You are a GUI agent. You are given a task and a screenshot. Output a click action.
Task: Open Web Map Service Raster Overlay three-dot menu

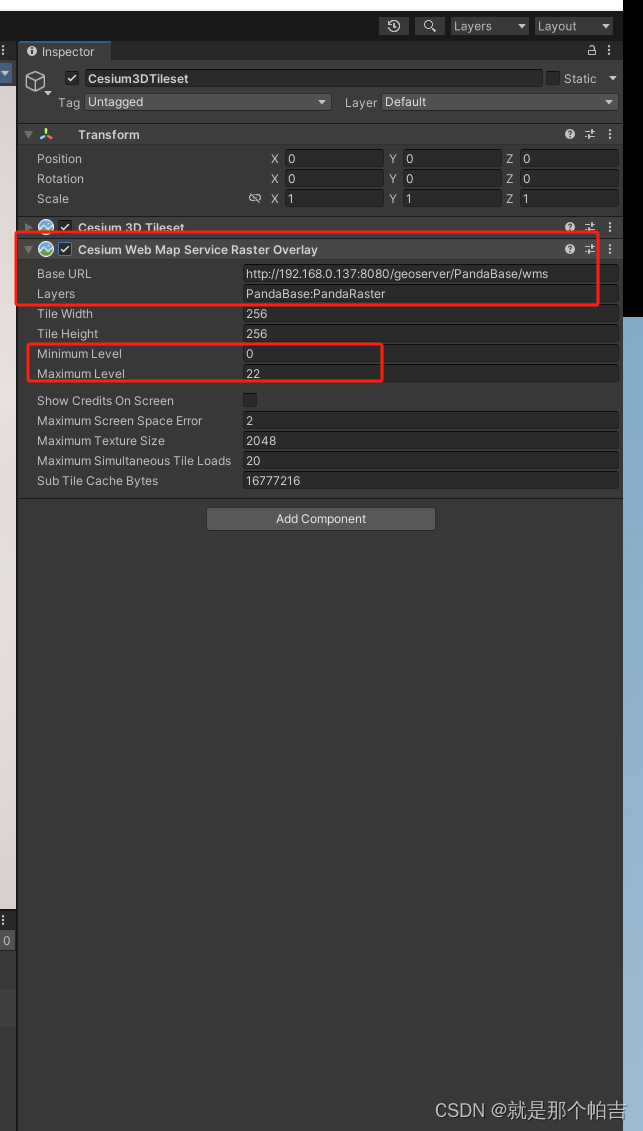coord(610,250)
